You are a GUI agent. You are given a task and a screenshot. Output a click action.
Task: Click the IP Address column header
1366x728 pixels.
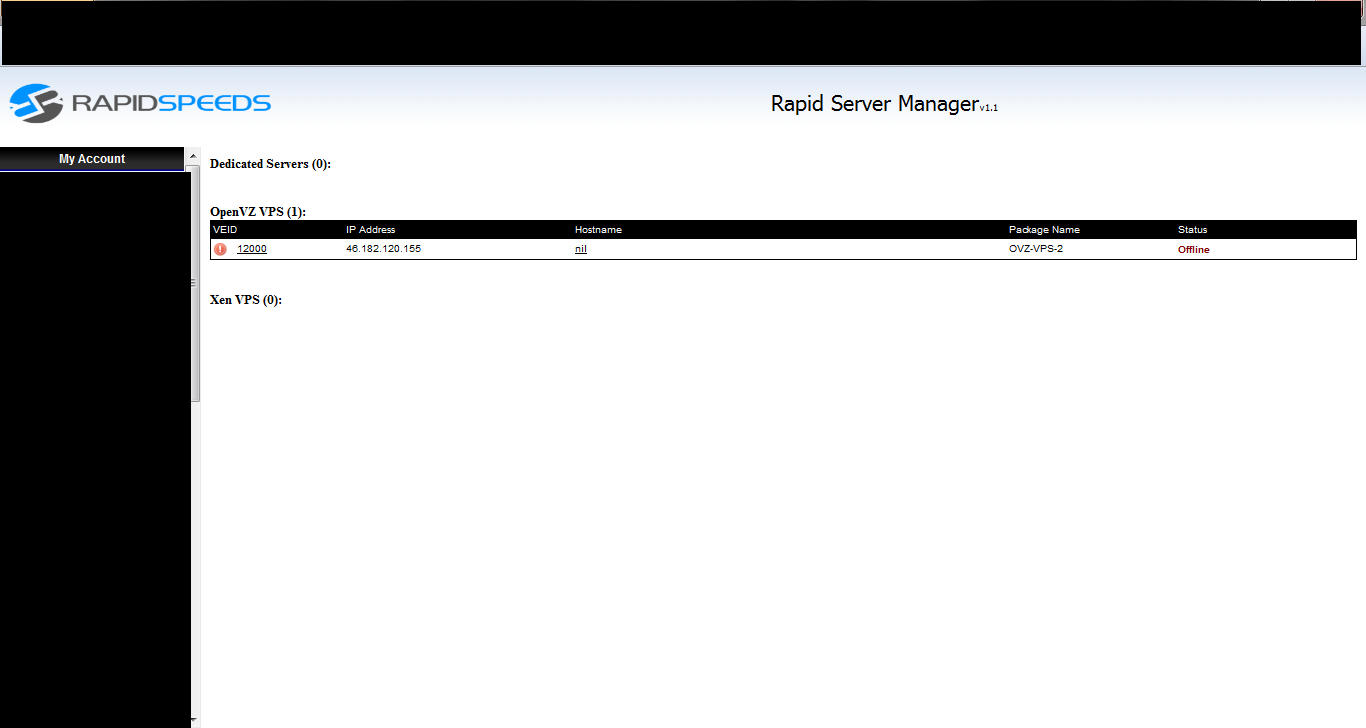371,230
